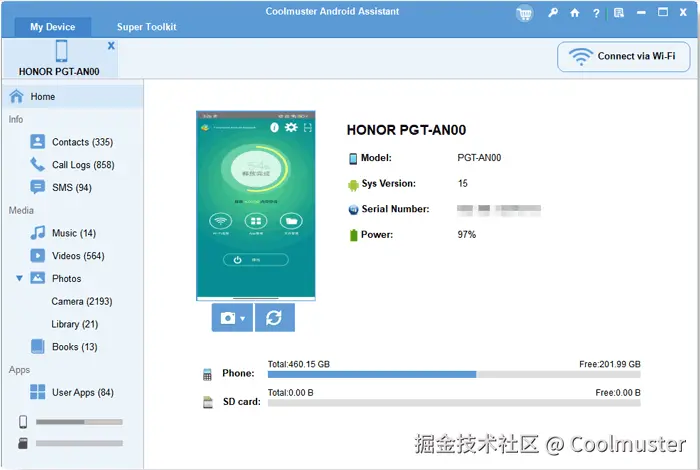Screen dimensions: 700x470
Task: Click the Music note icon
Action: [x=38, y=233]
